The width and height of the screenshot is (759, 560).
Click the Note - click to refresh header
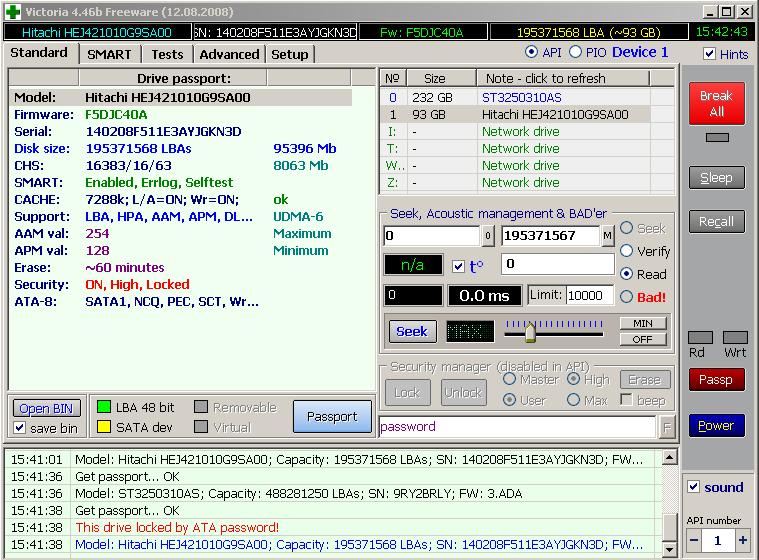click(563, 78)
